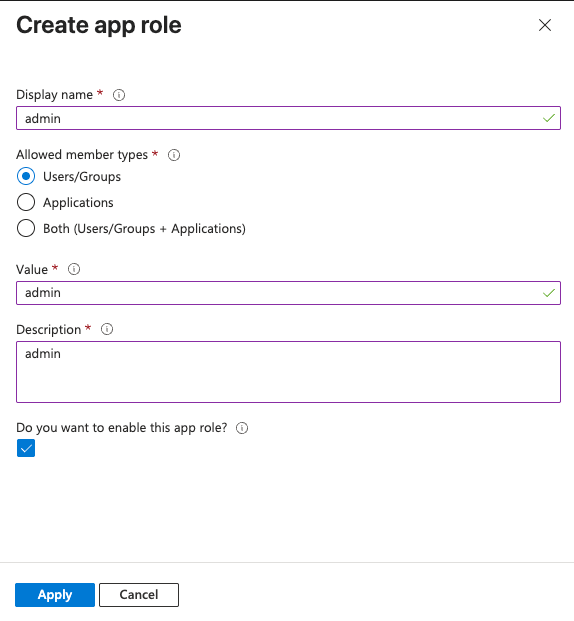
Task: Click the green checkmark in Display name field
Action: coord(549,118)
